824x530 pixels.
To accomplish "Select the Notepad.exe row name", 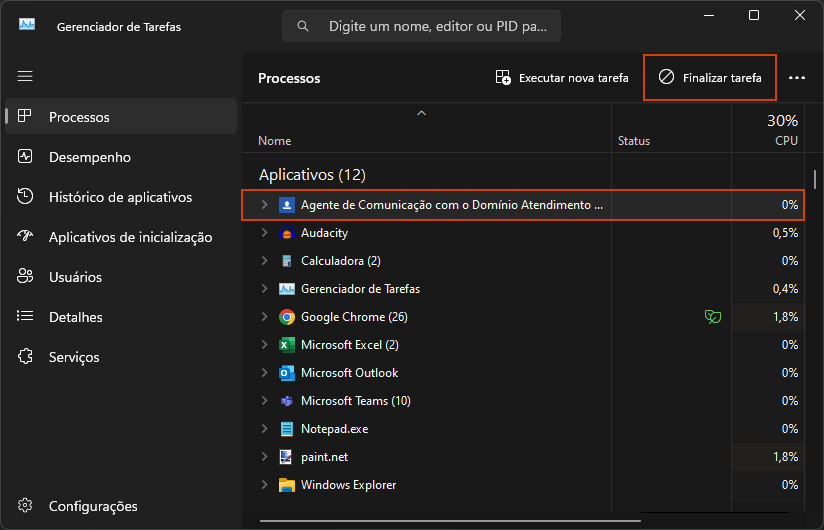I will click(x=334, y=429).
